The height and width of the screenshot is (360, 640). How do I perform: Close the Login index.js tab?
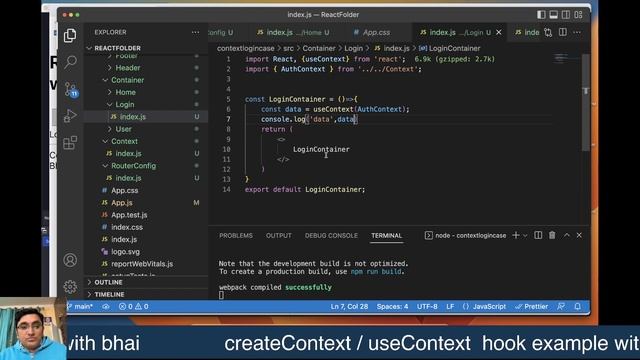[498, 32]
